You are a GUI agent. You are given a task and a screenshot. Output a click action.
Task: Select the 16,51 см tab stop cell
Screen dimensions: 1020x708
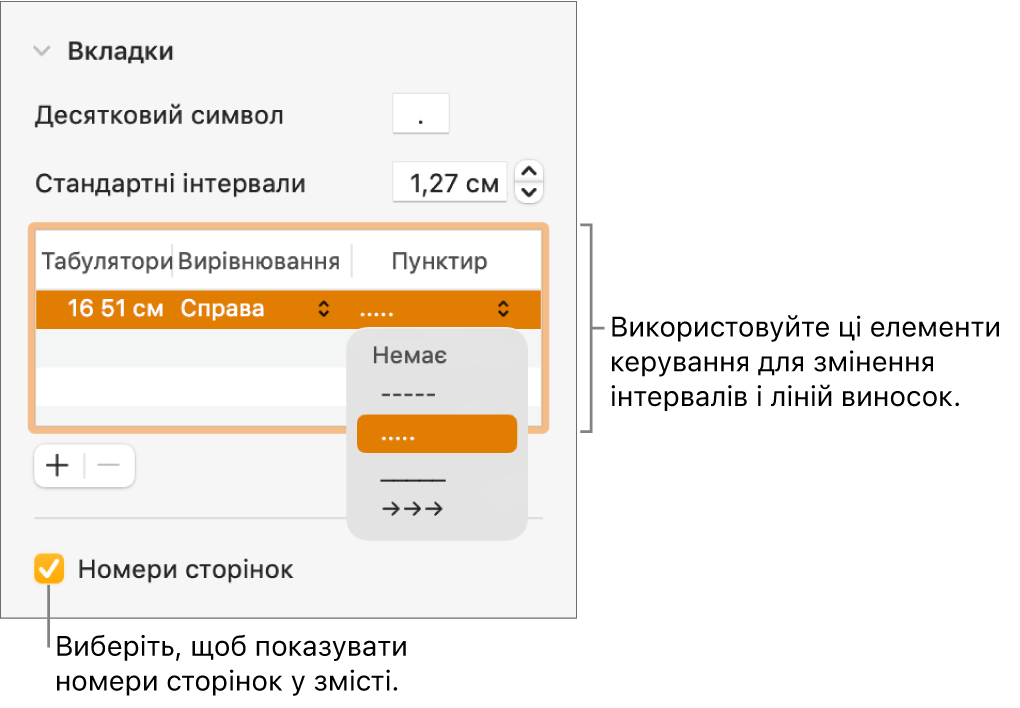(x=115, y=309)
